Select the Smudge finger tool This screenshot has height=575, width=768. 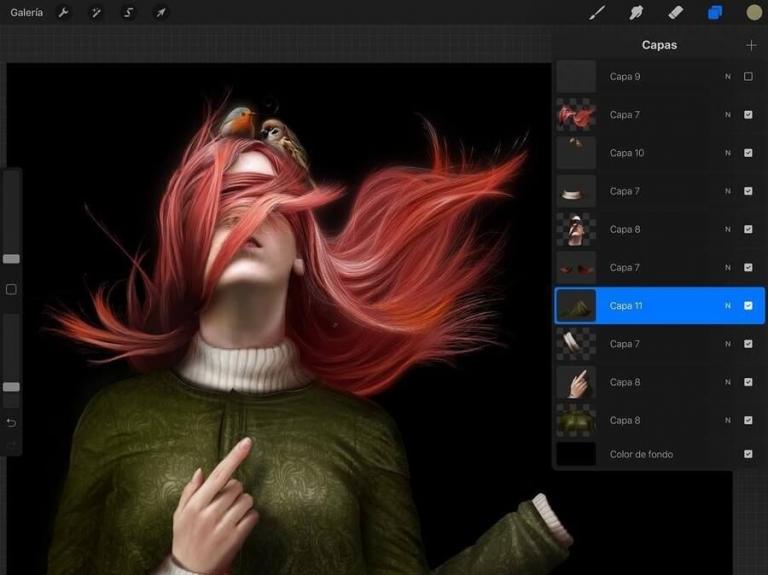tap(636, 13)
